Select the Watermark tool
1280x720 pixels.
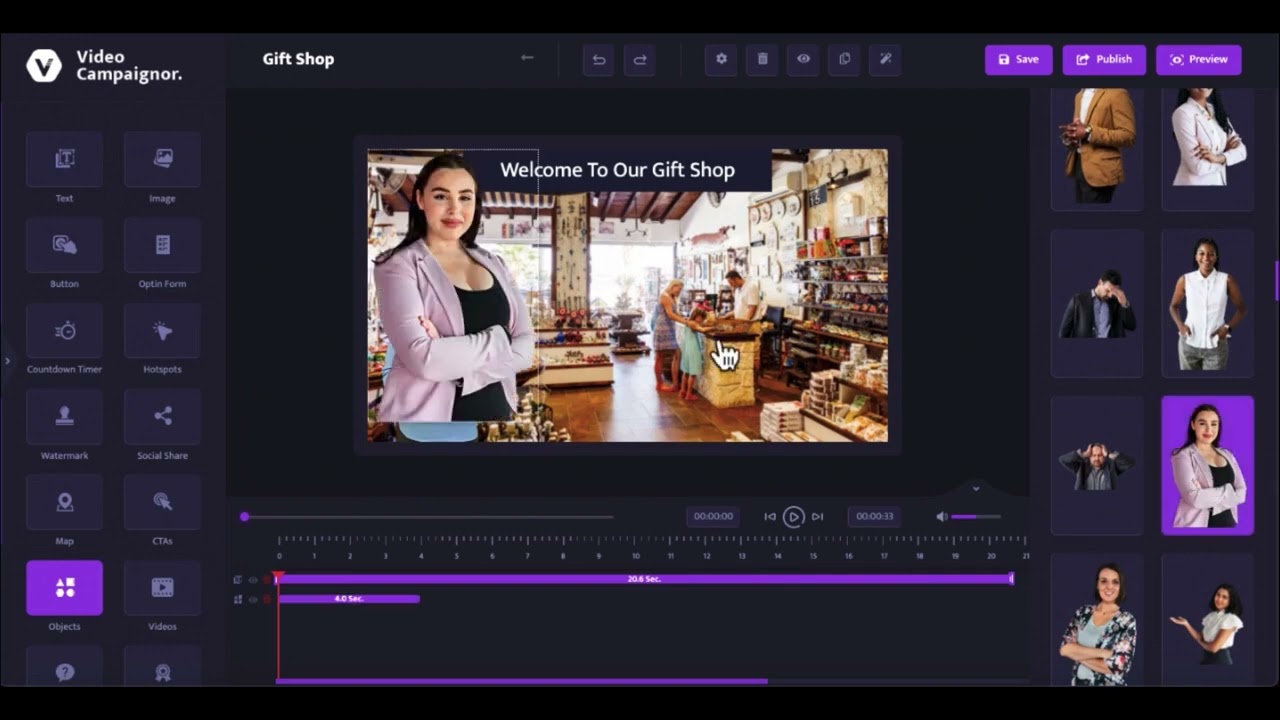(x=64, y=416)
